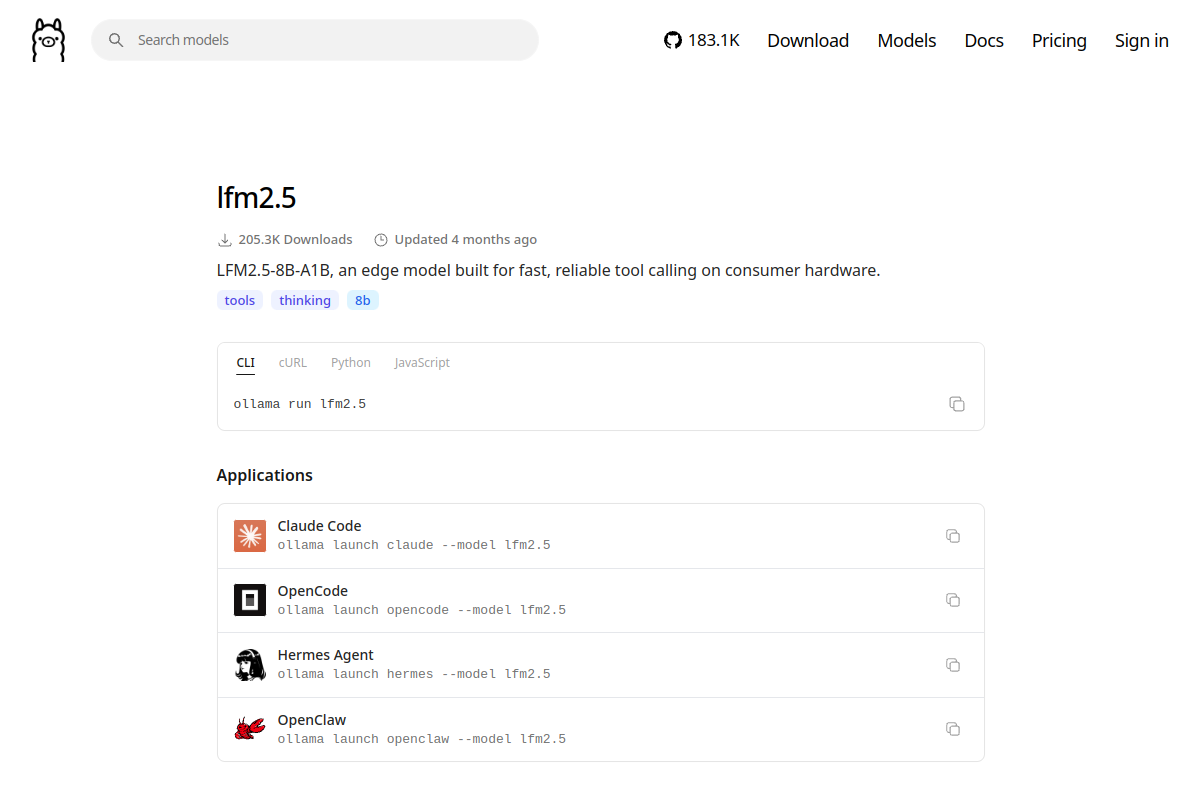Open the Download page
1200x800 pixels.
[x=808, y=40]
